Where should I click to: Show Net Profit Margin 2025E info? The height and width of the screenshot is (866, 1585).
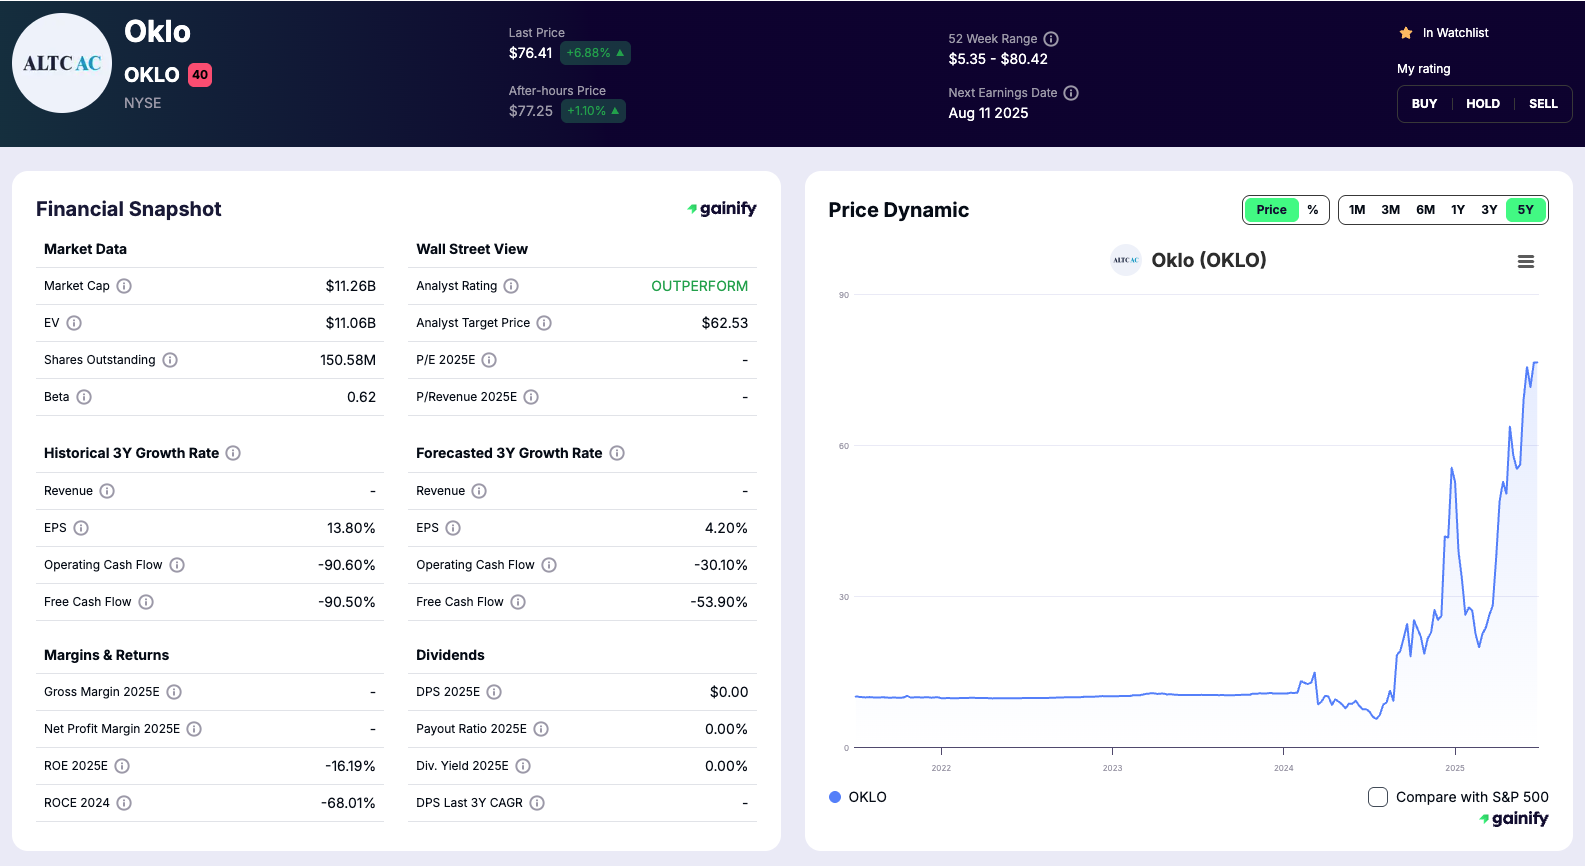[x=194, y=729]
